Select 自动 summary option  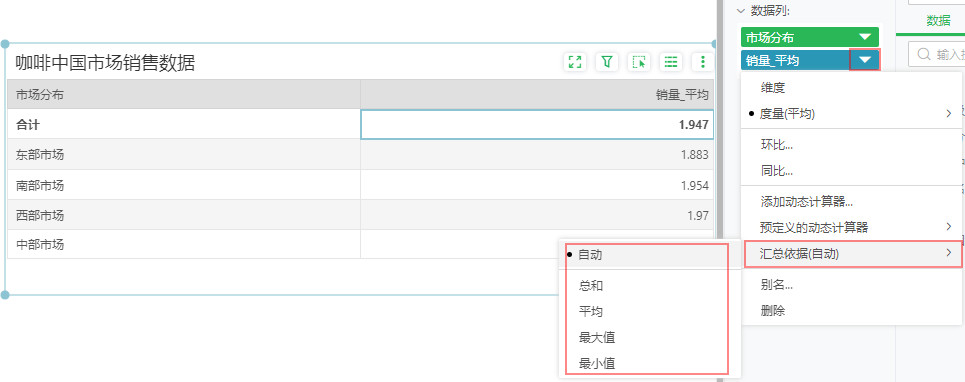[650, 255]
